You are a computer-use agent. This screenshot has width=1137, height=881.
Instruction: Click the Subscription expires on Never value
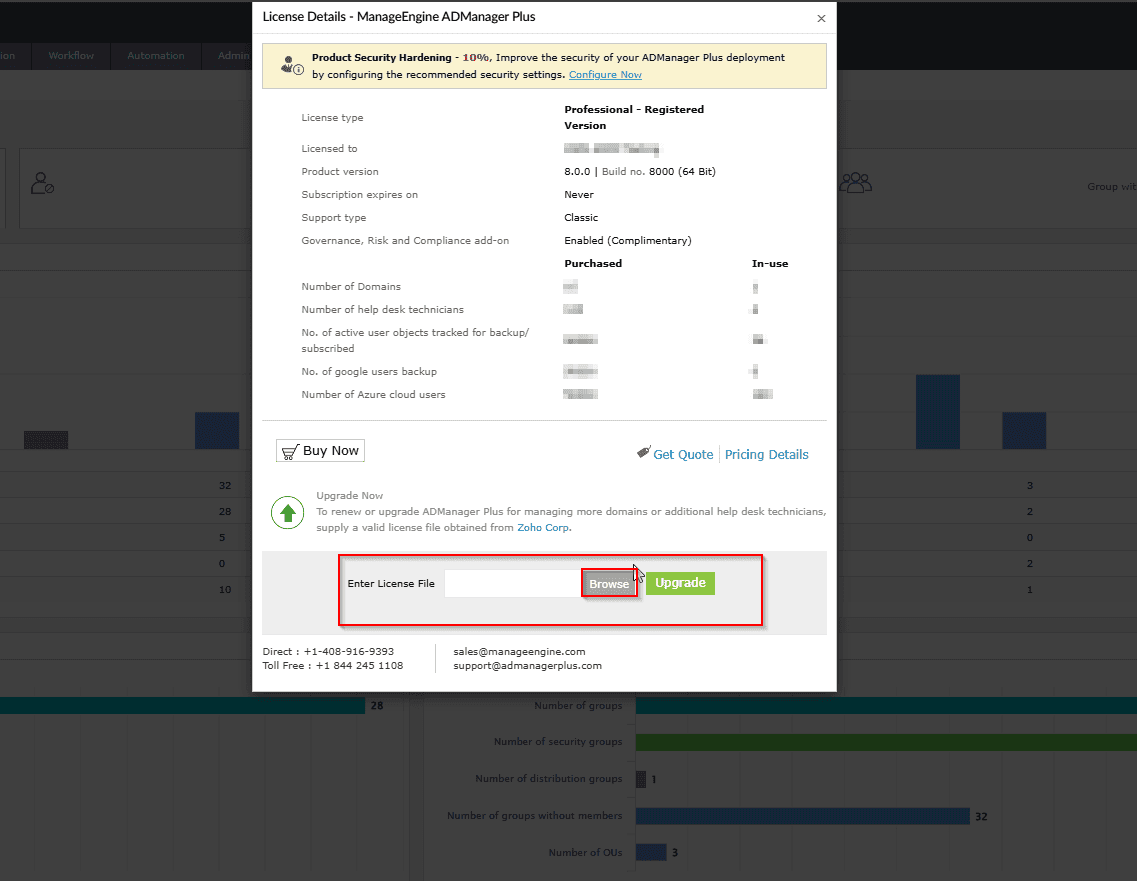[x=579, y=195]
